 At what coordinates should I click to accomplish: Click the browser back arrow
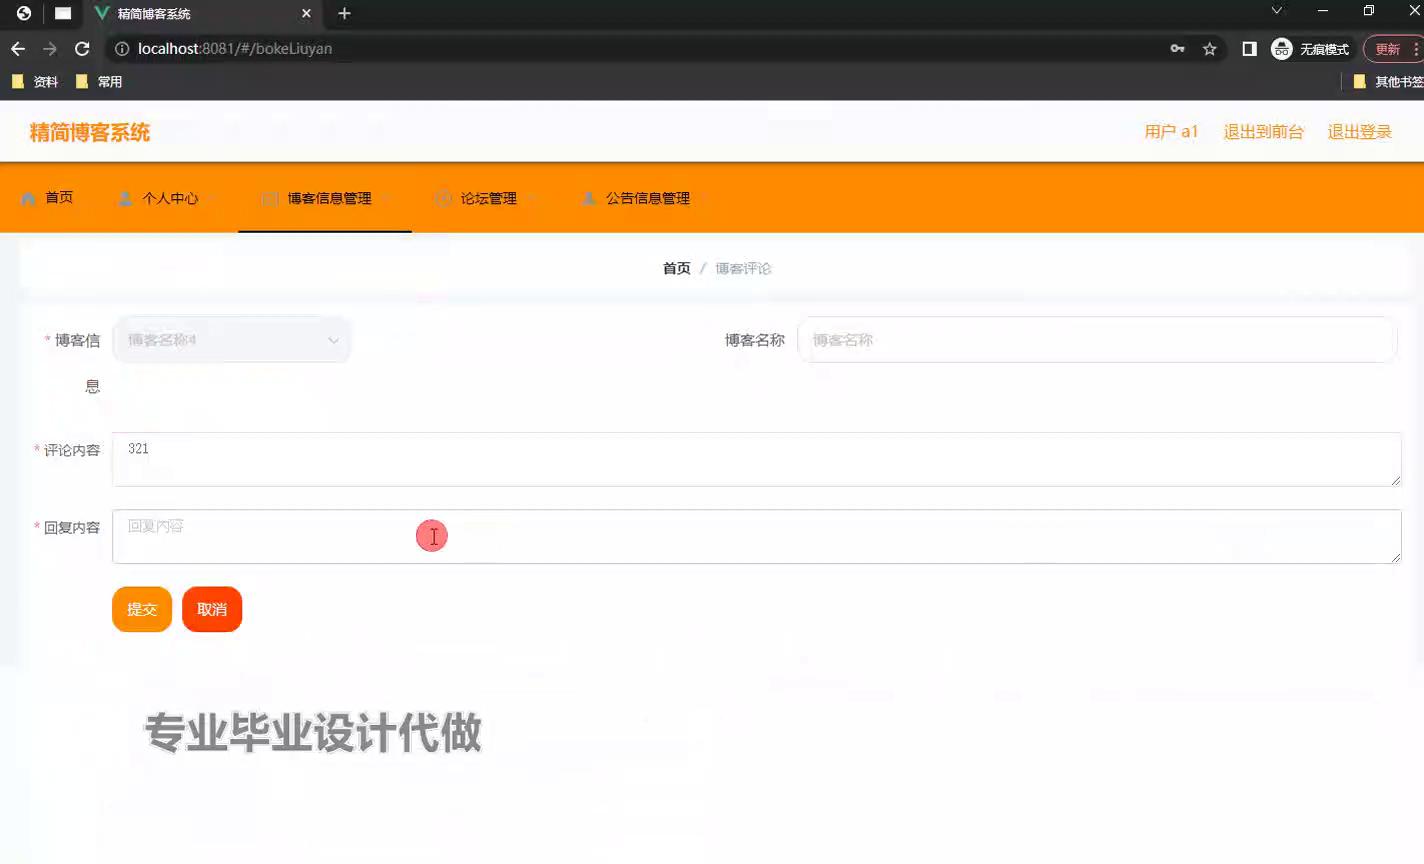(18, 49)
